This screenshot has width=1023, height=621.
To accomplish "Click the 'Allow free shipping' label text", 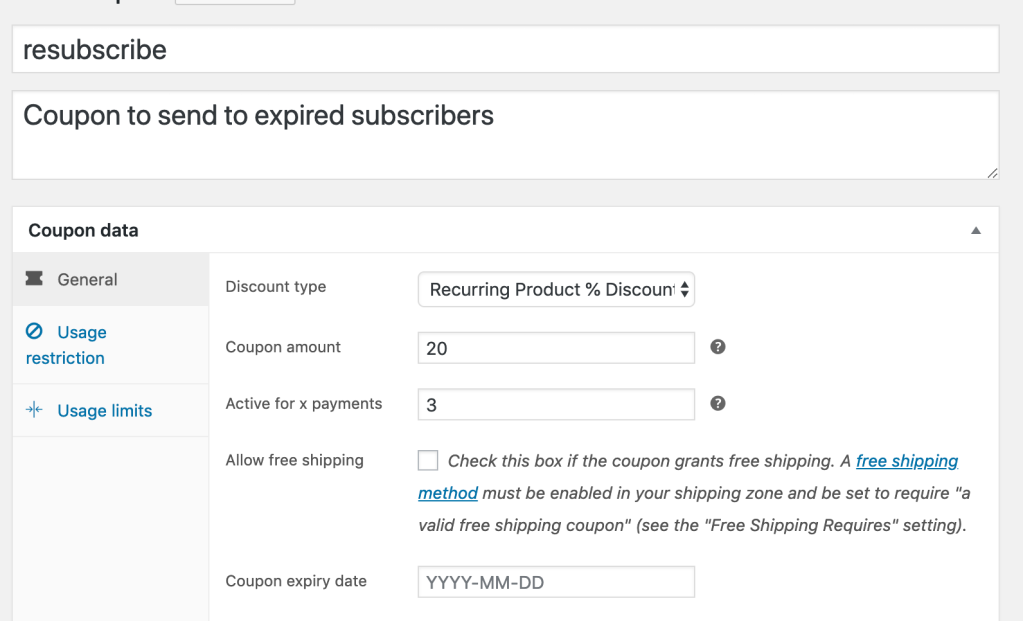I will click(295, 461).
